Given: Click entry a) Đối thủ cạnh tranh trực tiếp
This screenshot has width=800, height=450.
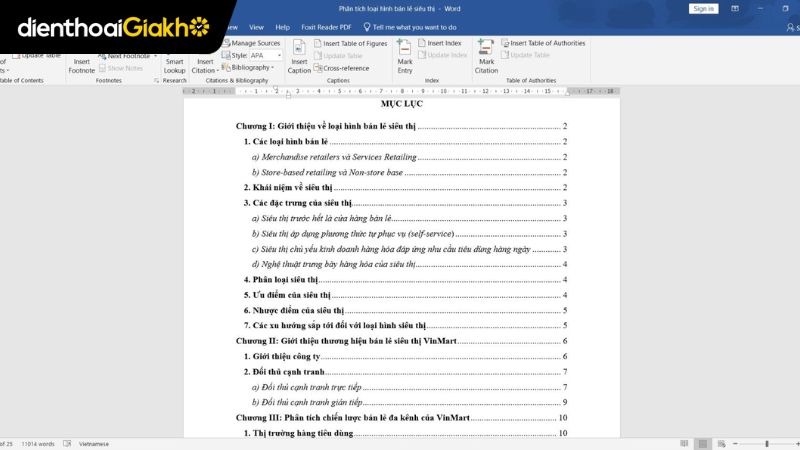Looking at the screenshot, I should [410, 387].
